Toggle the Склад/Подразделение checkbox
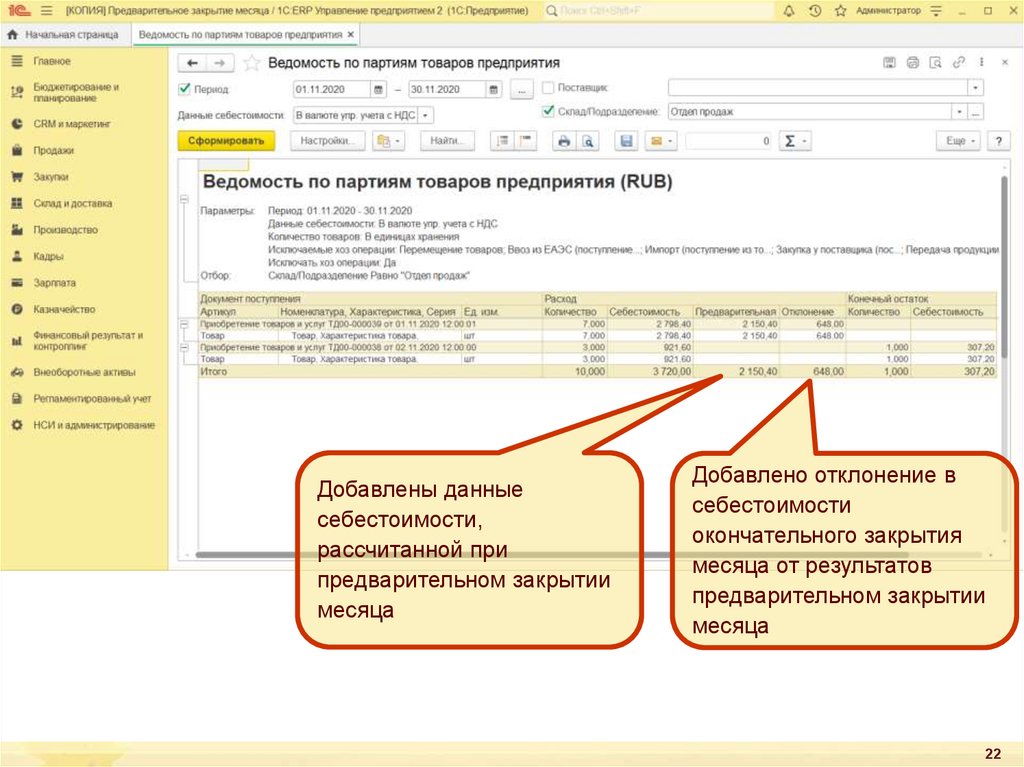 coord(547,111)
